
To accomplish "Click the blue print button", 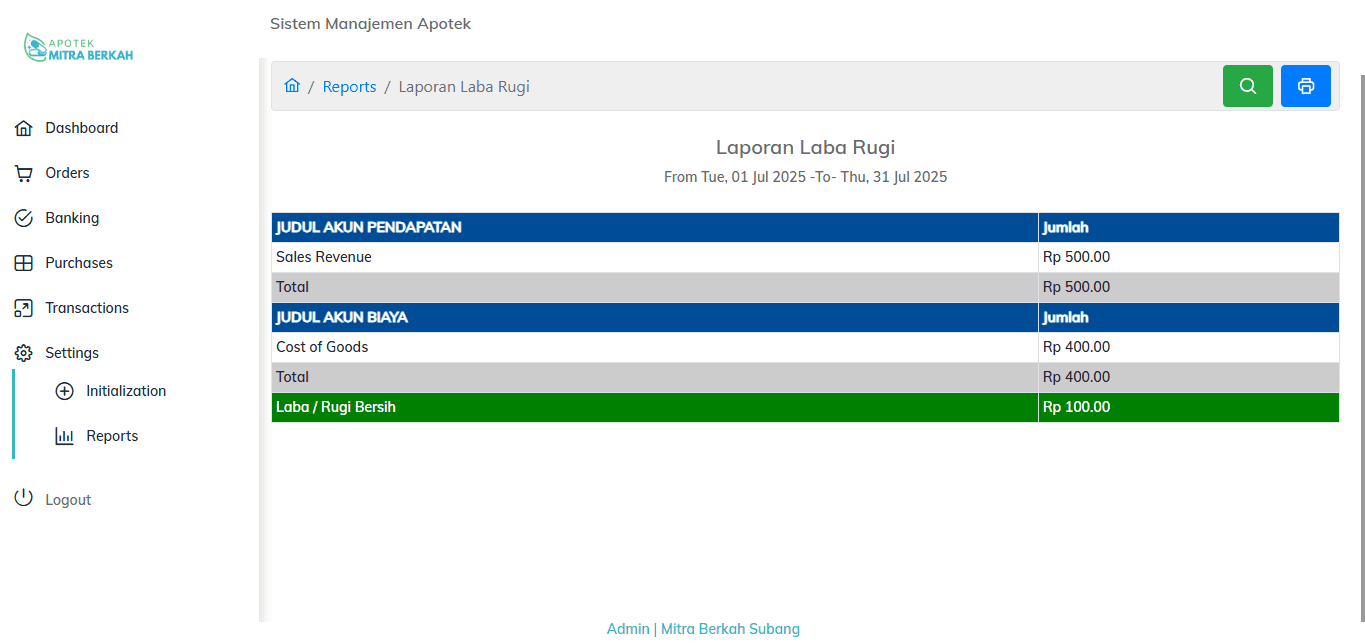I will [x=1305, y=86].
